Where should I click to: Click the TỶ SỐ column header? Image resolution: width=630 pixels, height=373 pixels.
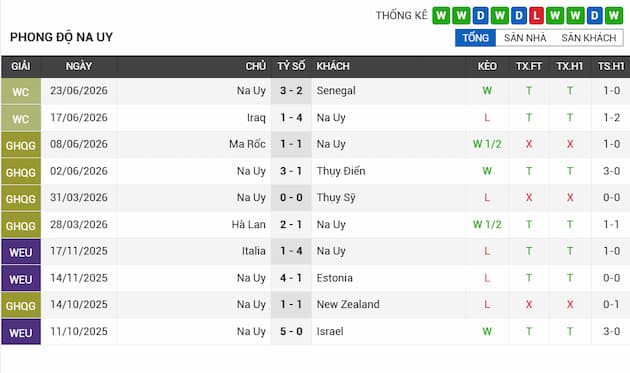(291, 66)
